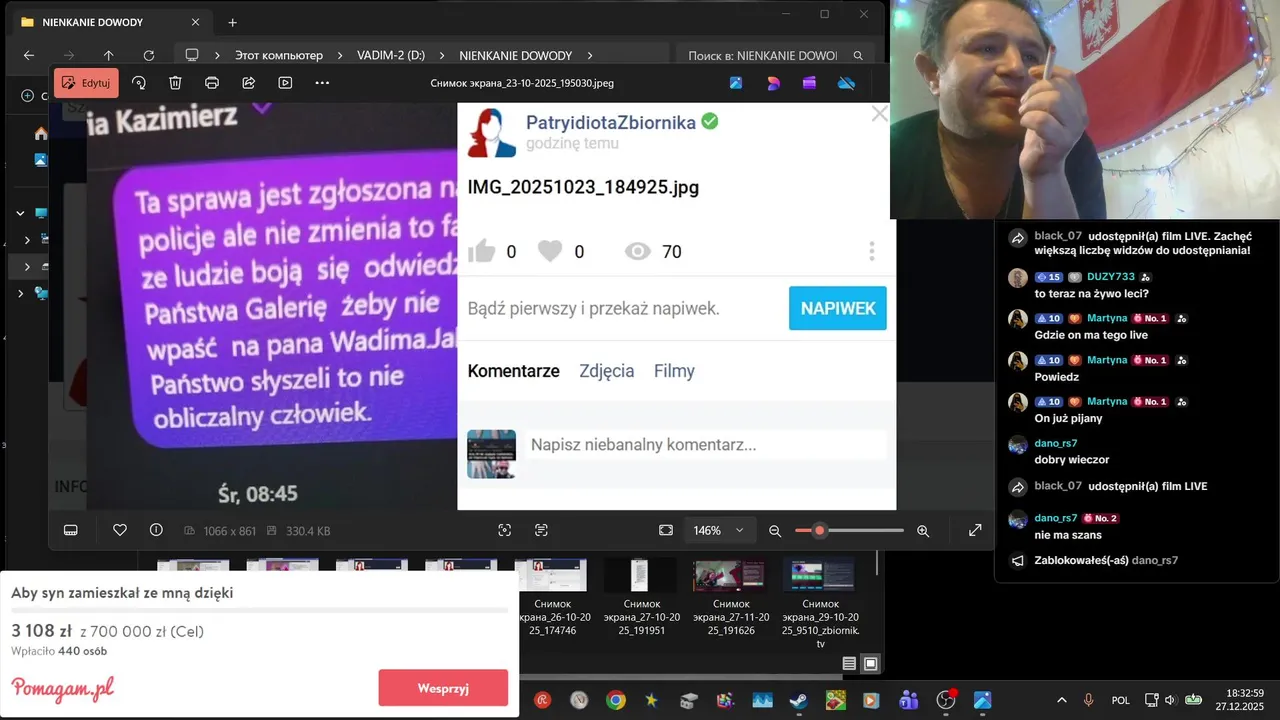Screen dimensions: 1280x720
Task: Rotate the image with the rotate icon
Action: click(x=139, y=83)
